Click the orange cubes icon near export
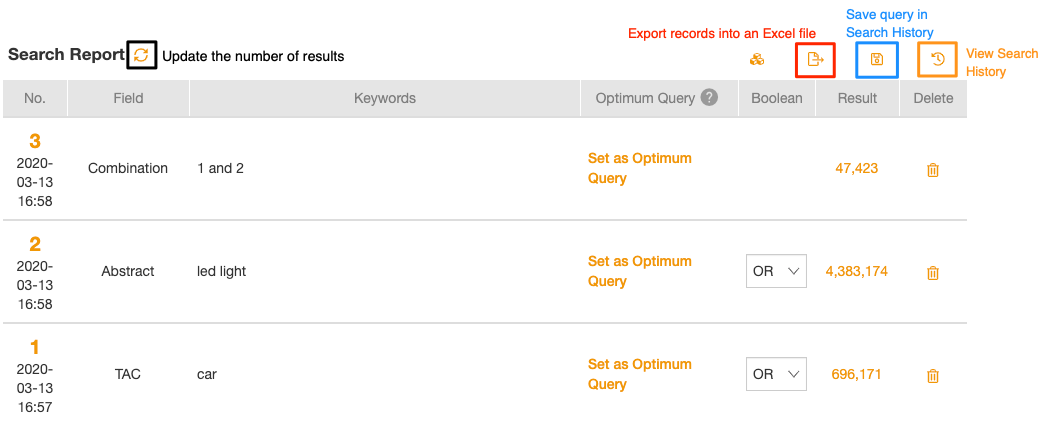 [x=756, y=60]
